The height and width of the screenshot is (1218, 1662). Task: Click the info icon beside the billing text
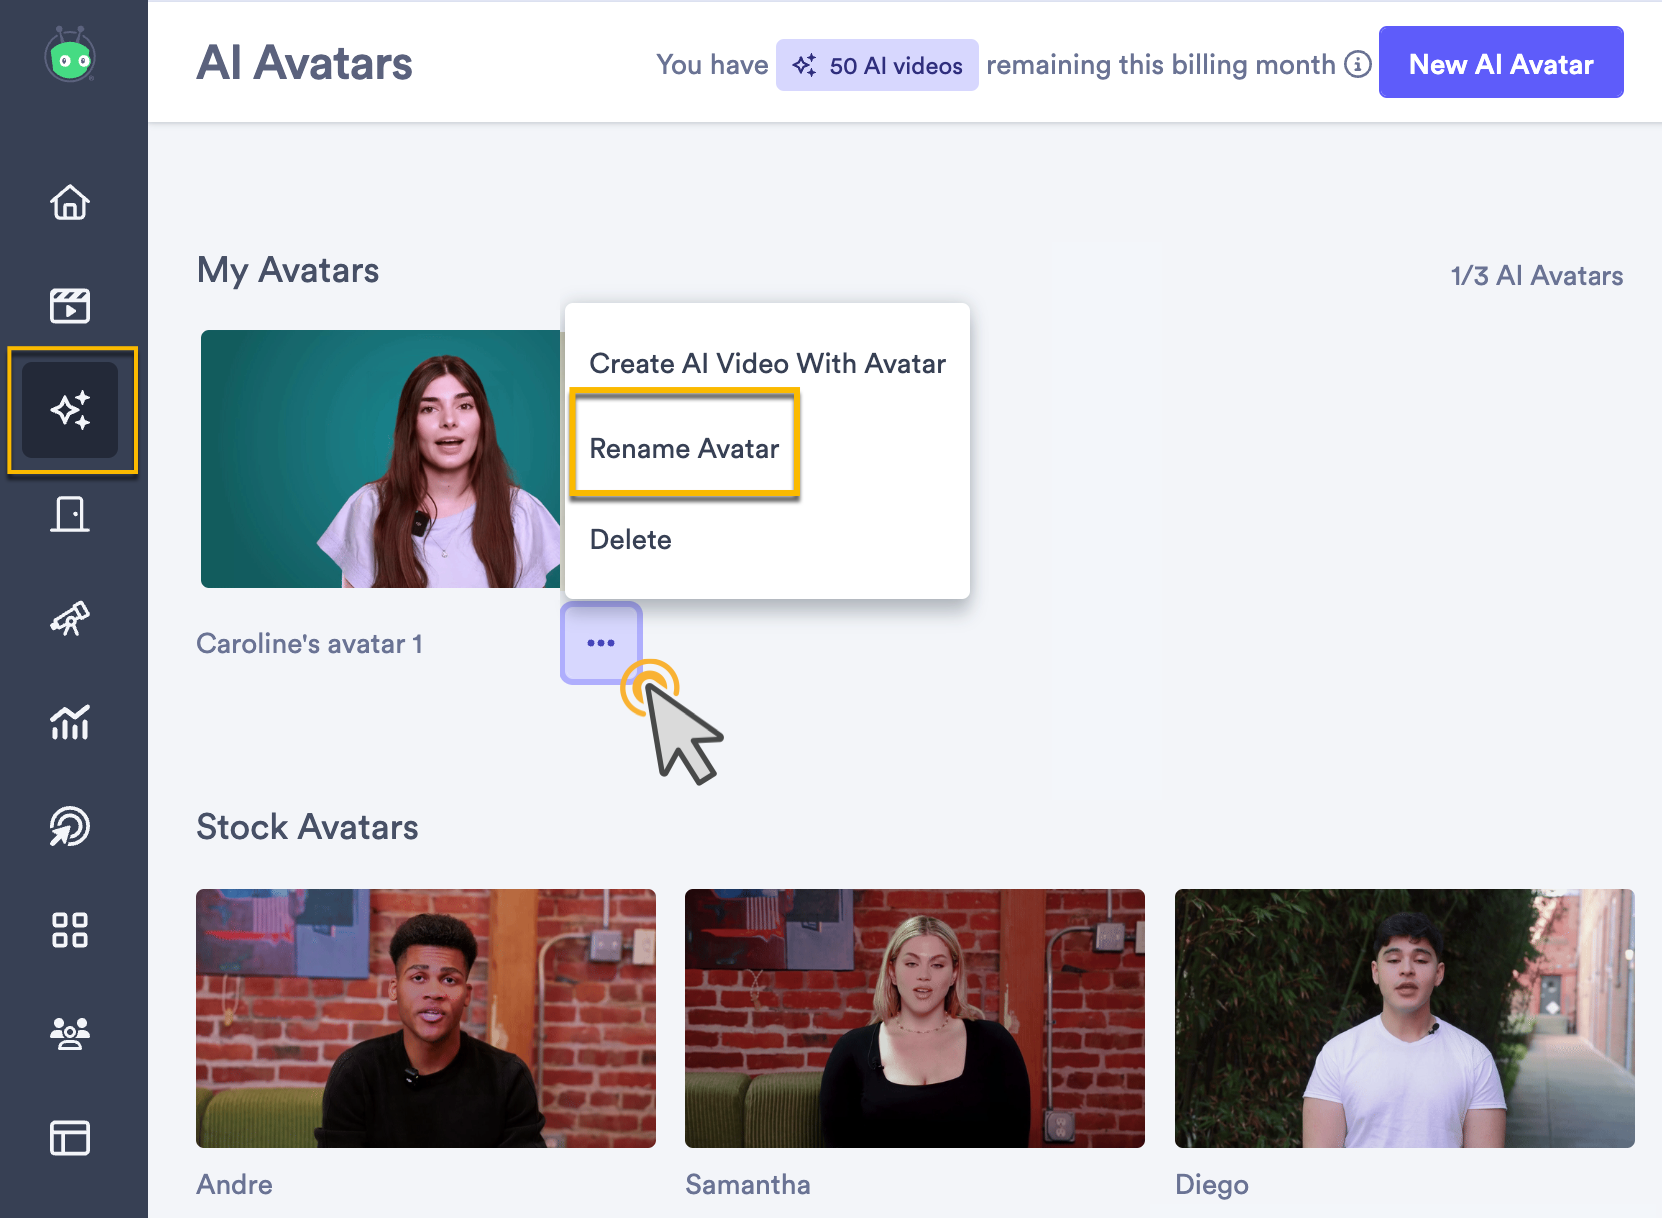(x=1357, y=64)
